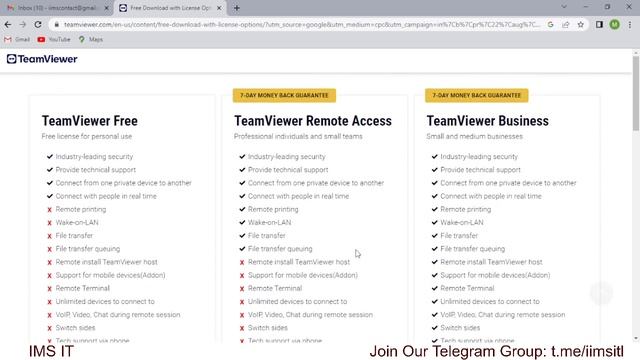Reload the TeamViewer page
640x360 pixels.
[38, 24]
